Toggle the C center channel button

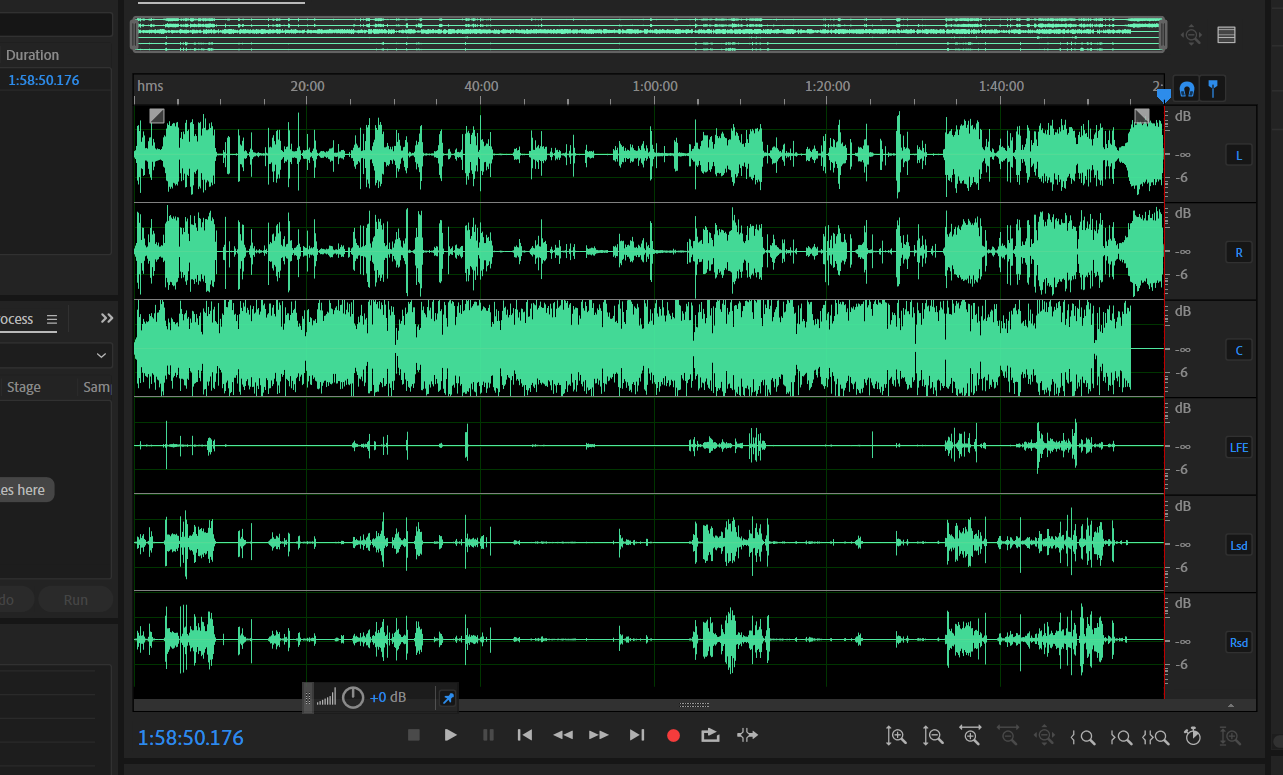pos(1239,350)
